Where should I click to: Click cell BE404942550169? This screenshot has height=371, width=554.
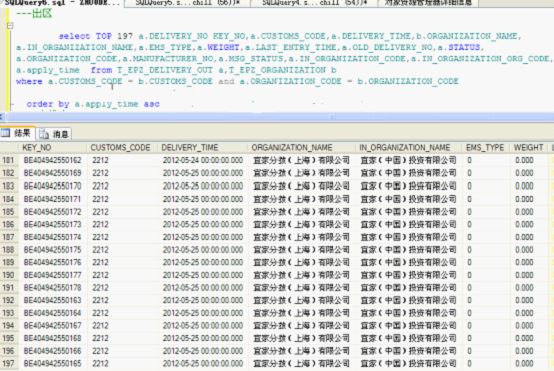pyautogui.click(x=52, y=173)
